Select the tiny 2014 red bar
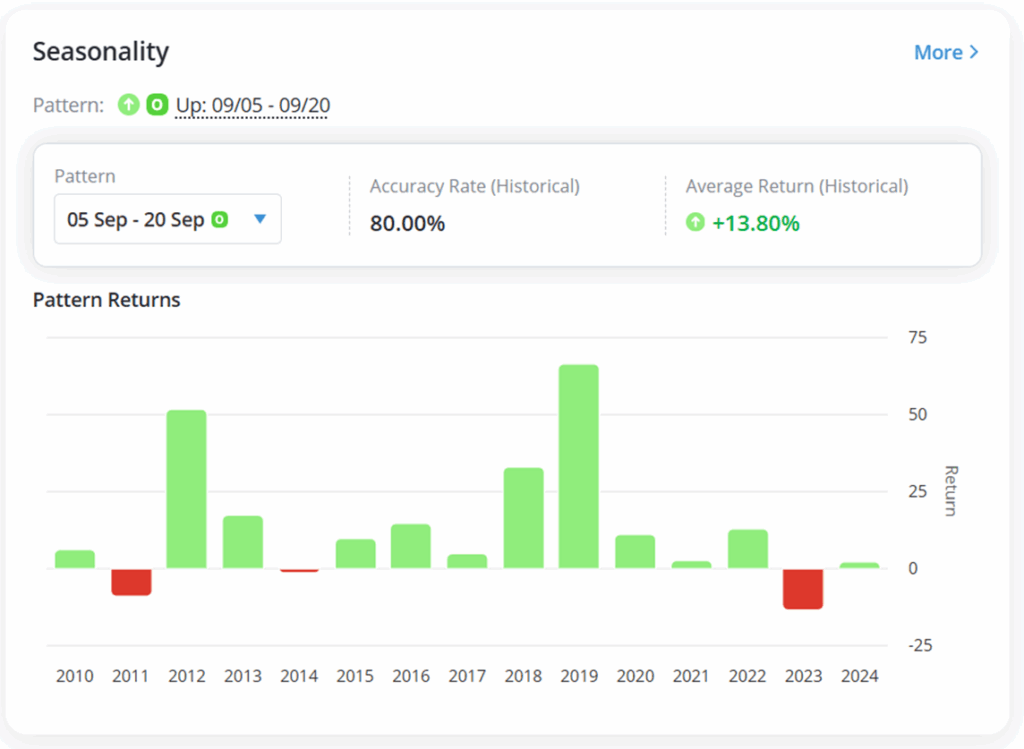The height and width of the screenshot is (749, 1024). (299, 570)
